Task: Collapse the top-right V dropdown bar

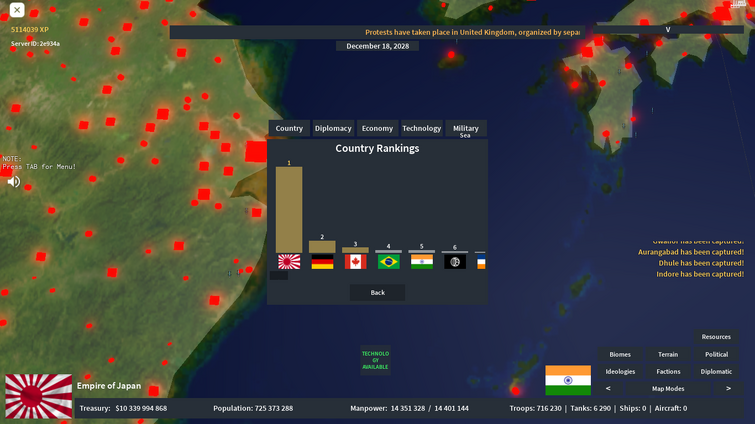Action: (668, 29)
